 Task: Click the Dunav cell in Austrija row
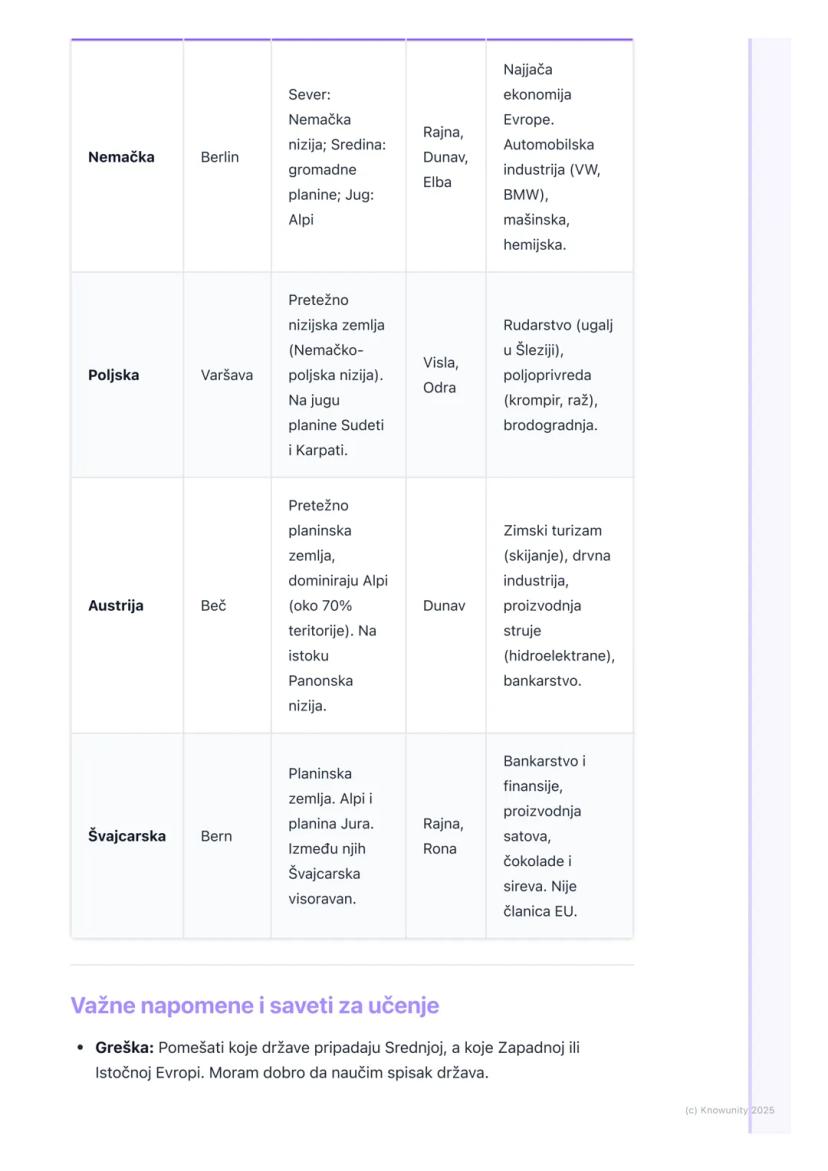pyautogui.click(x=444, y=605)
